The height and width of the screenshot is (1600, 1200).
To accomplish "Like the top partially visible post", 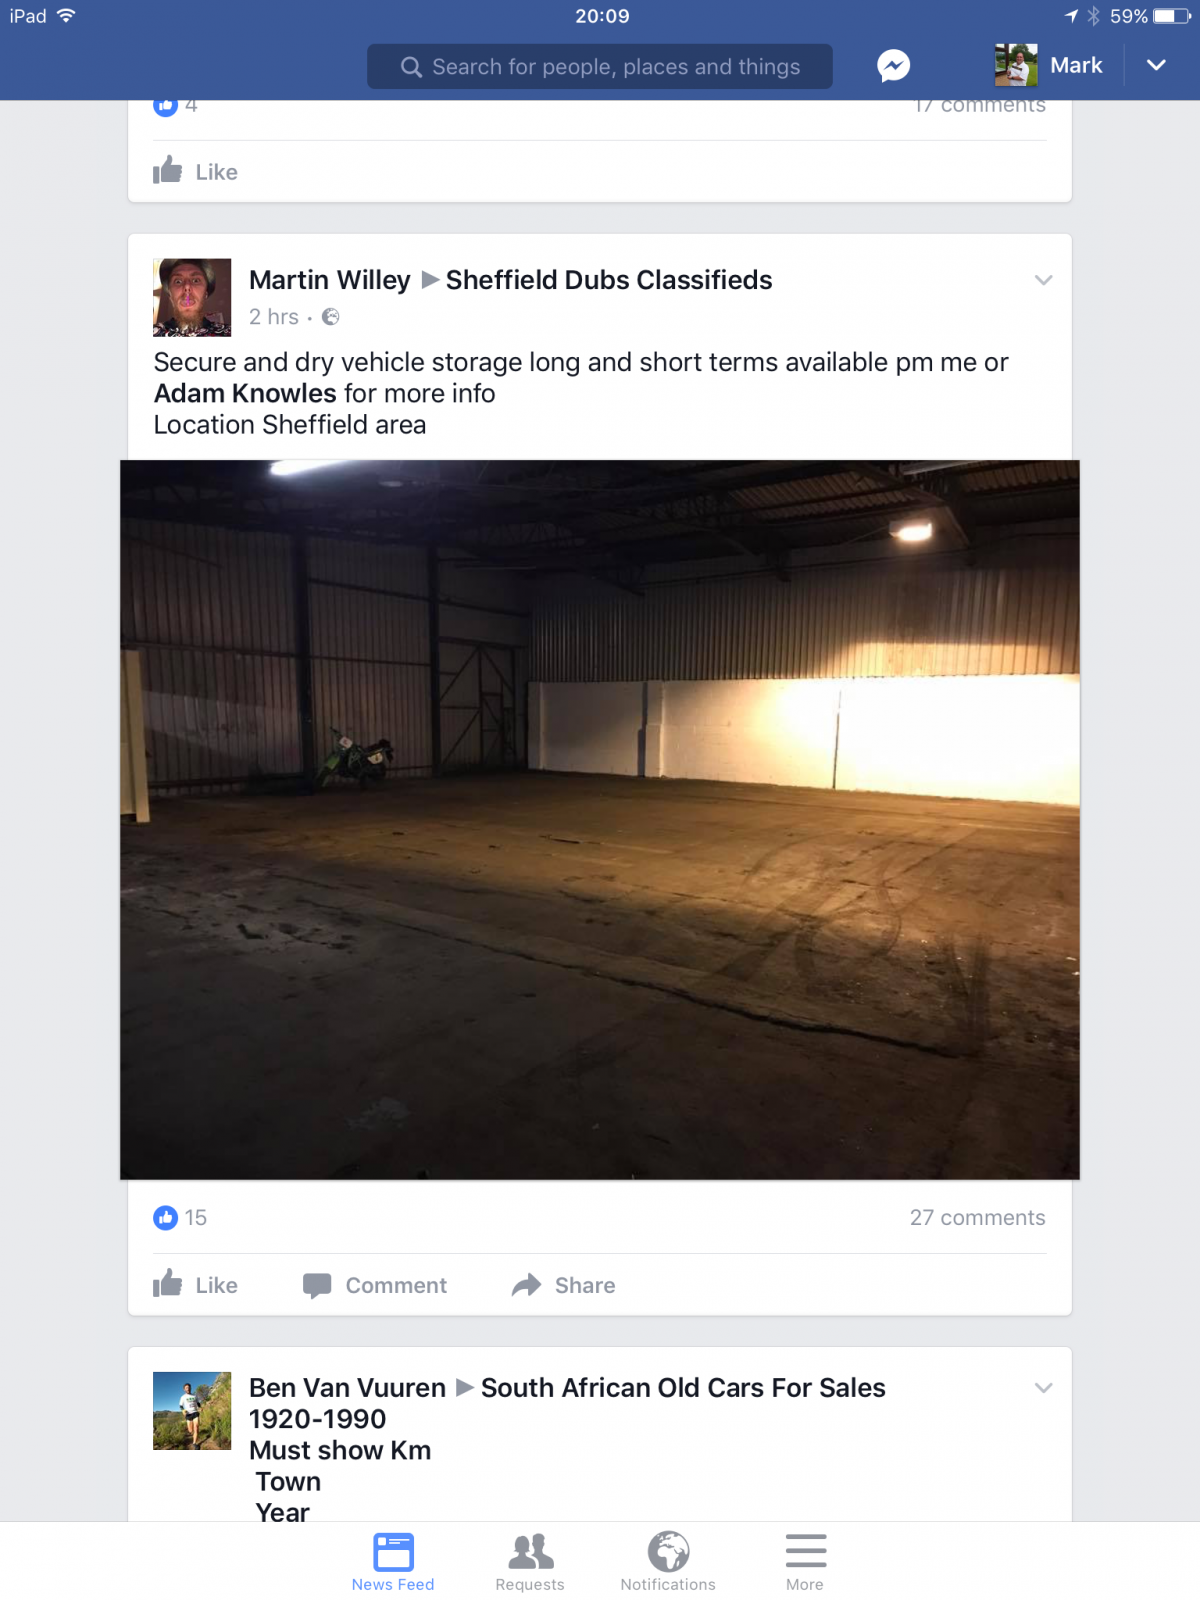I will [x=195, y=172].
